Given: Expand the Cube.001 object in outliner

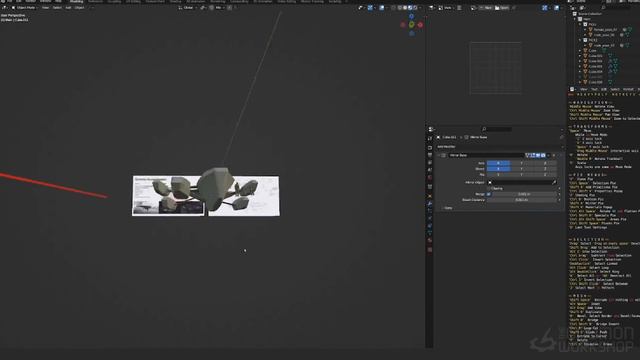Looking at the screenshot, I should (580, 56).
